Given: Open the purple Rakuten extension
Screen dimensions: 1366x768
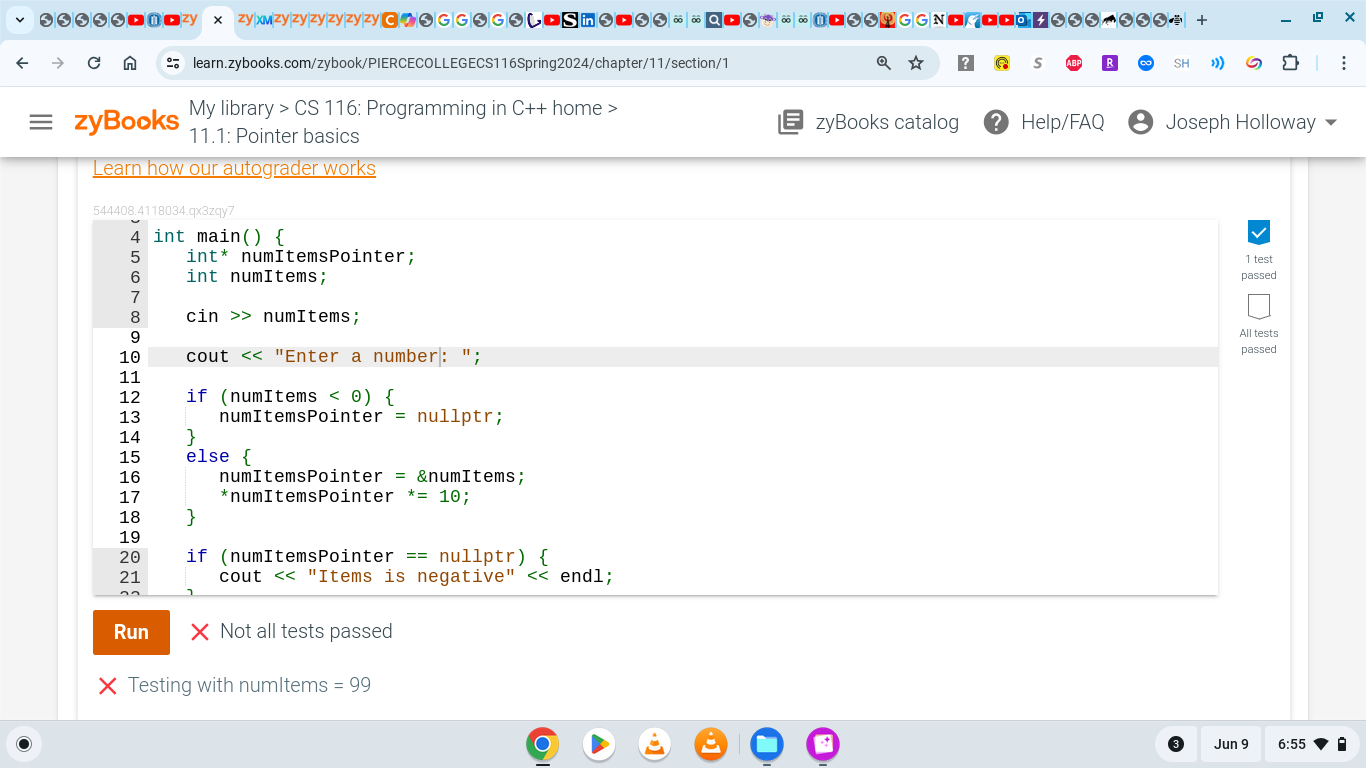Looking at the screenshot, I should pyautogui.click(x=1110, y=63).
